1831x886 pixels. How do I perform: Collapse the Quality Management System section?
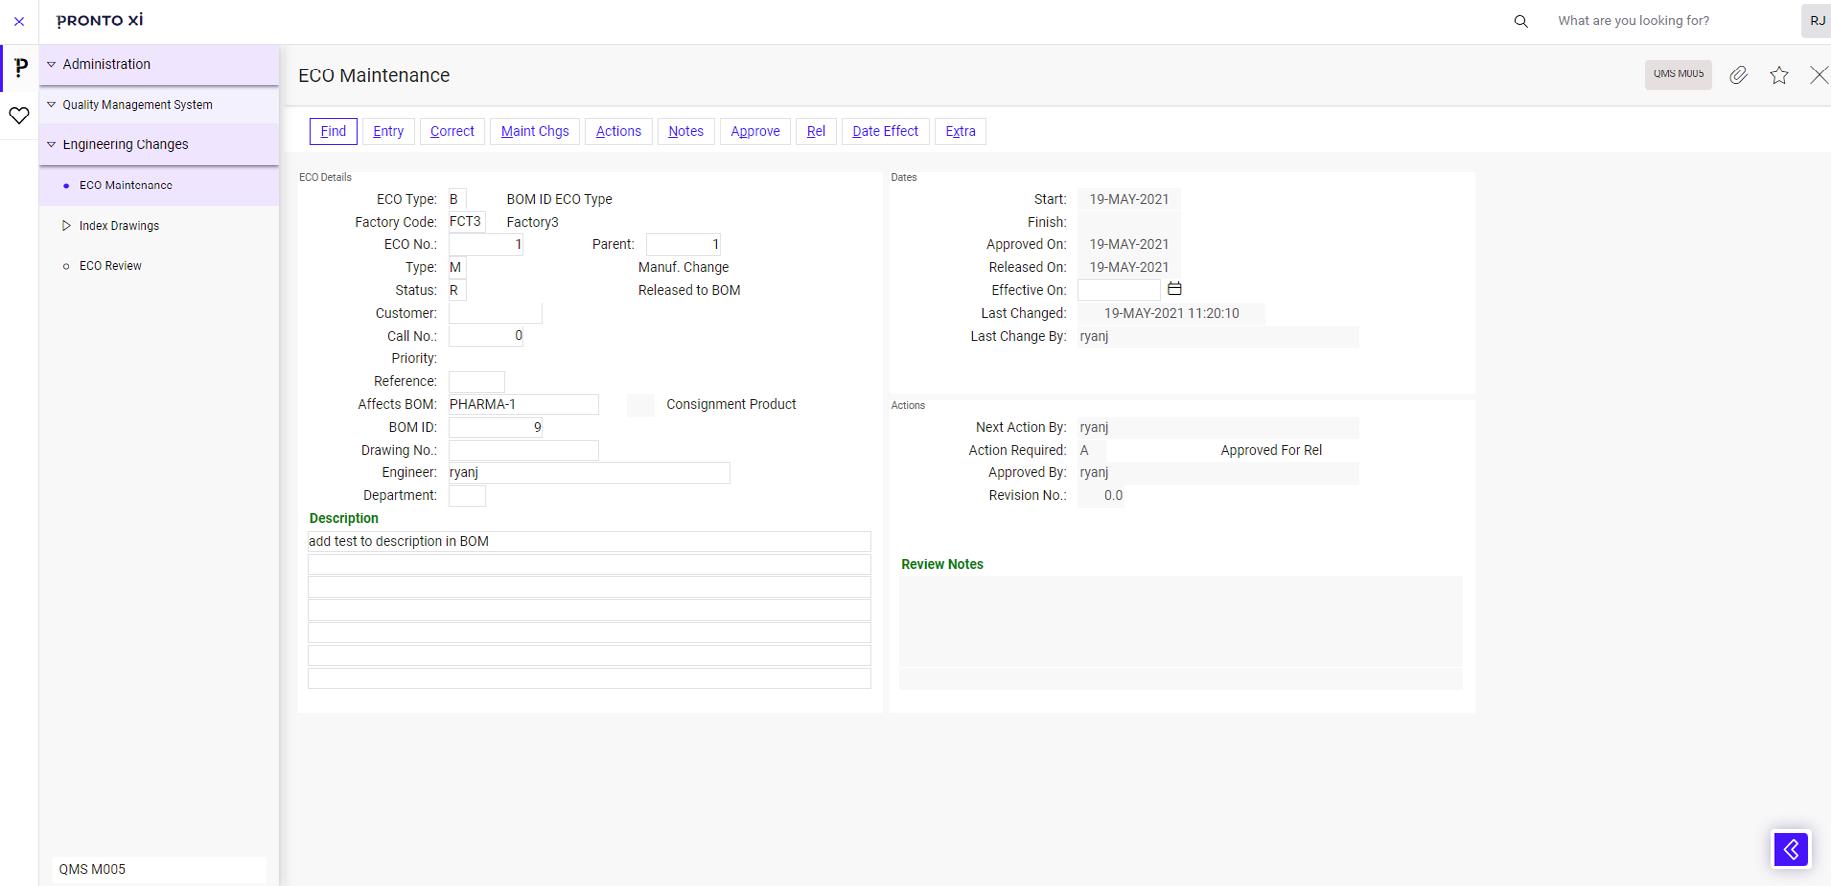point(51,104)
